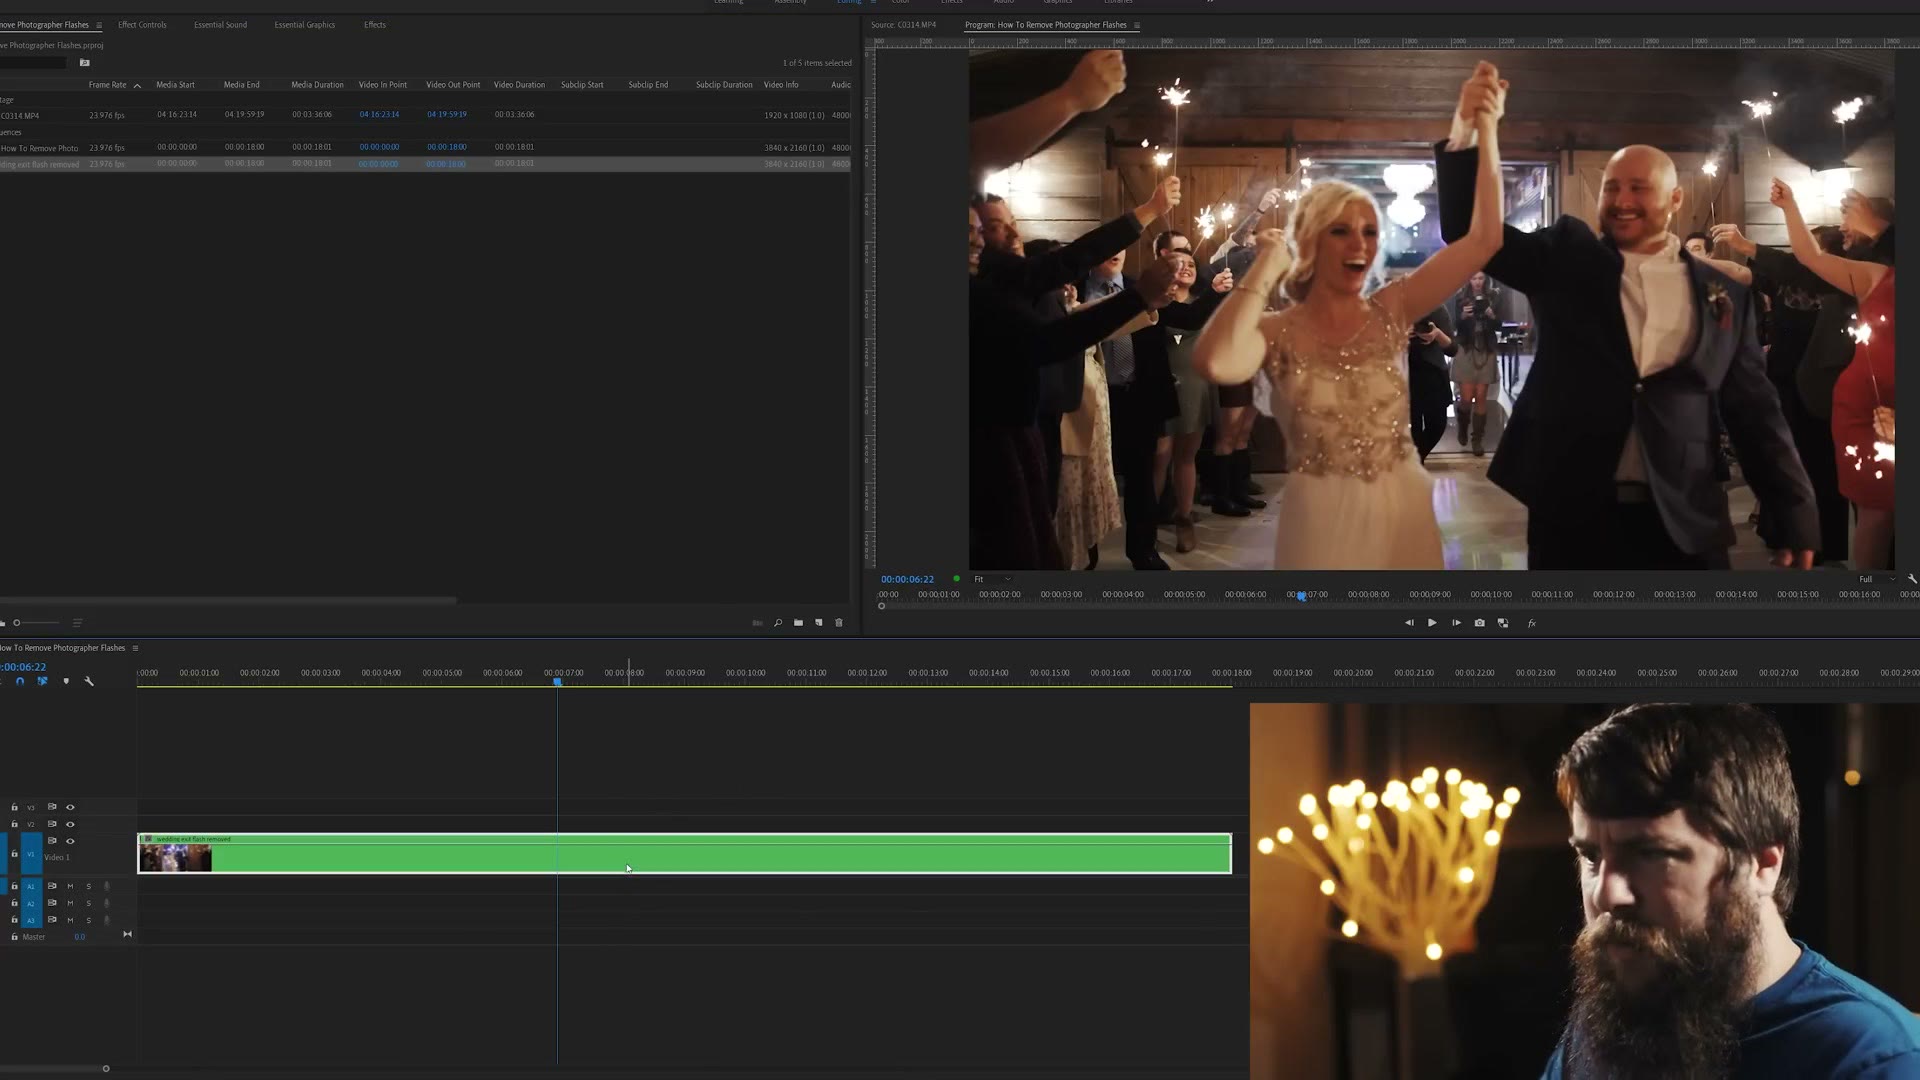Click Program Monitor blue playhead marker
The image size is (1920, 1080).
(1301, 596)
